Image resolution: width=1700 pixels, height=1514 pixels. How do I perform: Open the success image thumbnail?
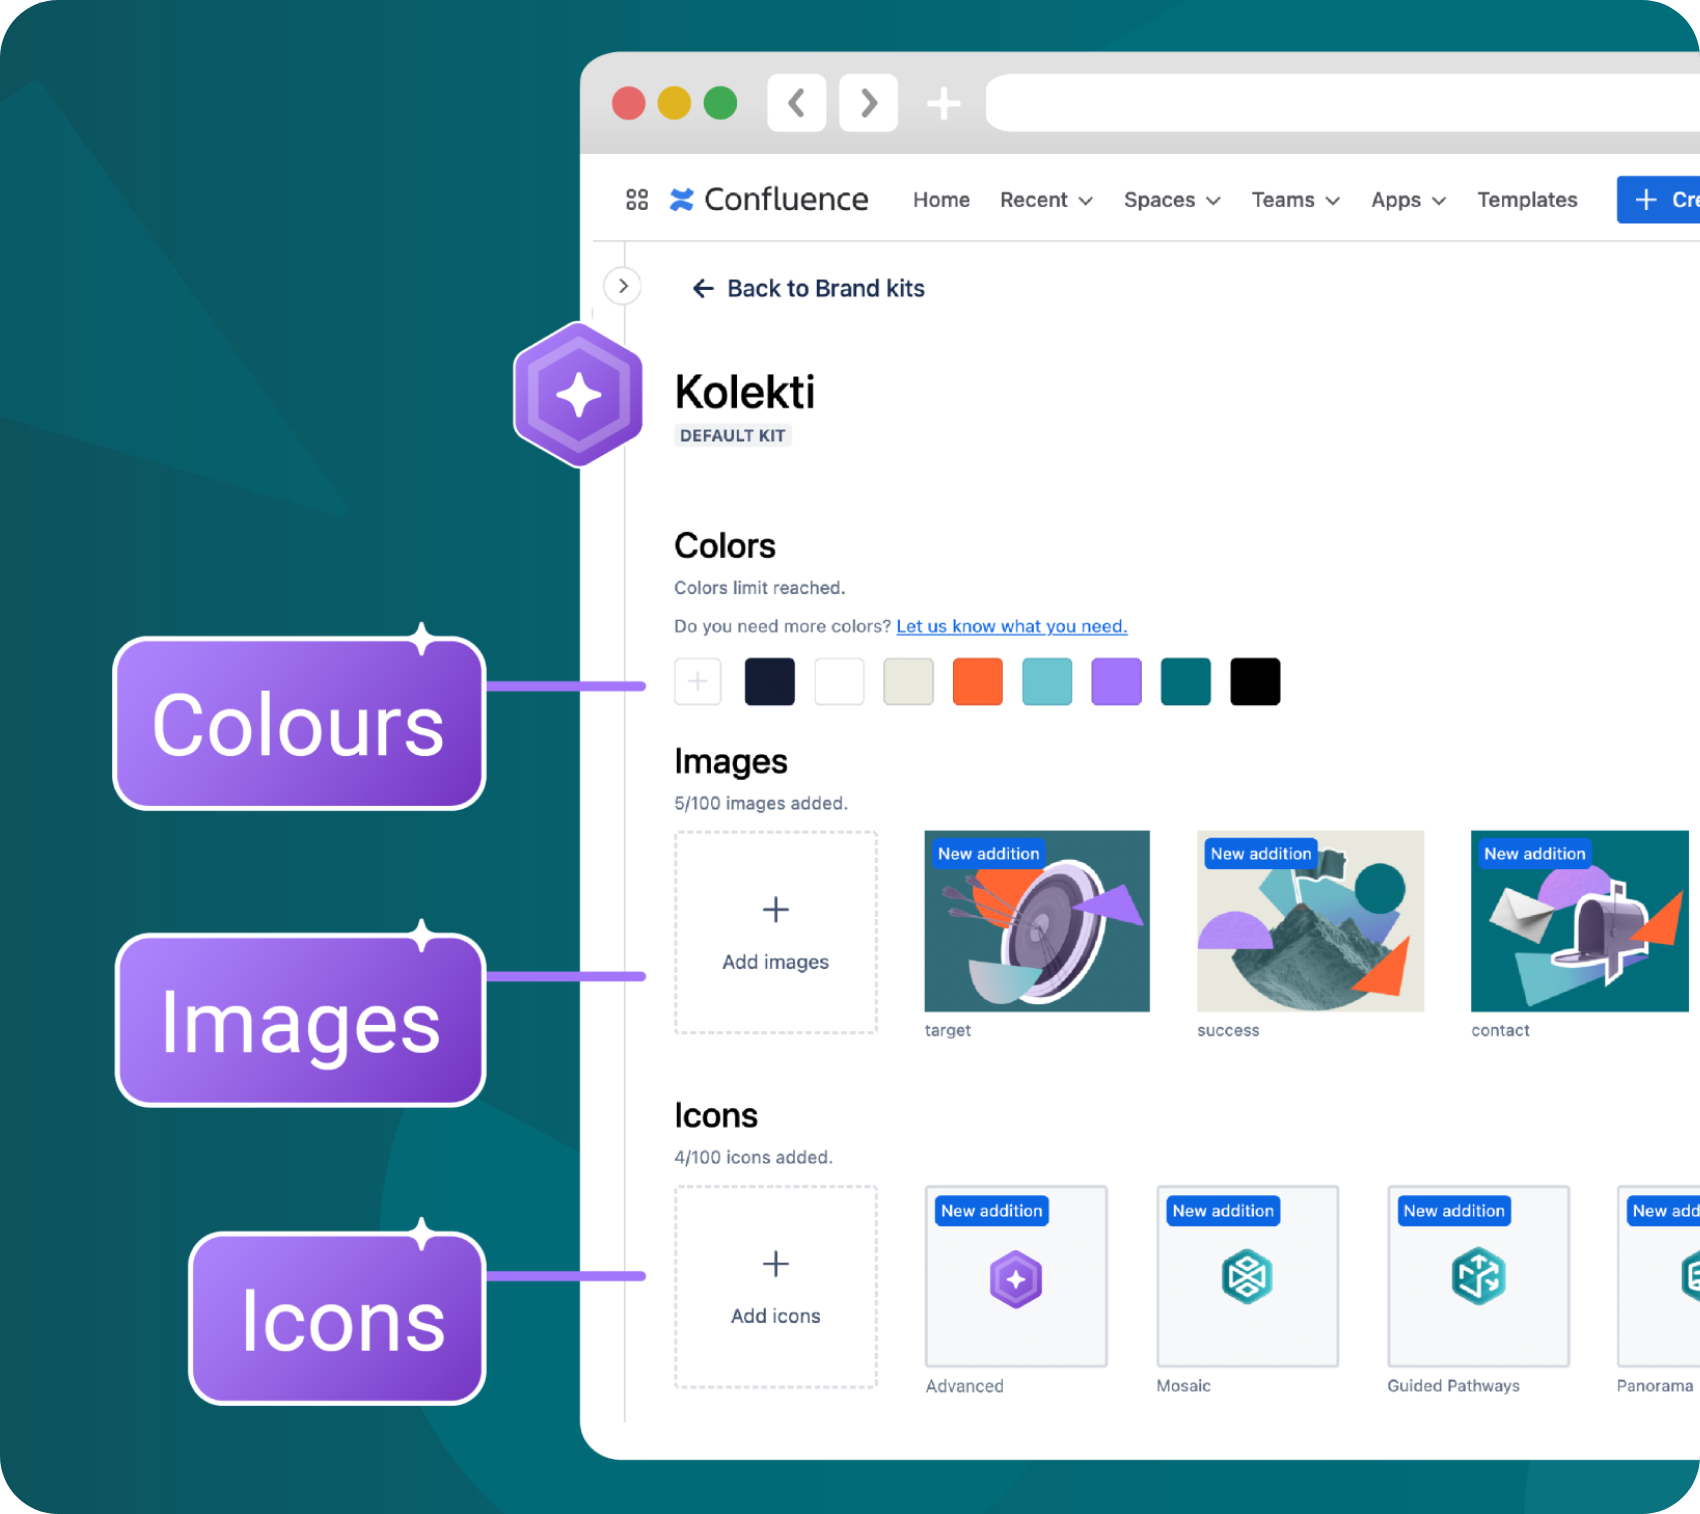pyautogui.click(x=1310, y=921)
